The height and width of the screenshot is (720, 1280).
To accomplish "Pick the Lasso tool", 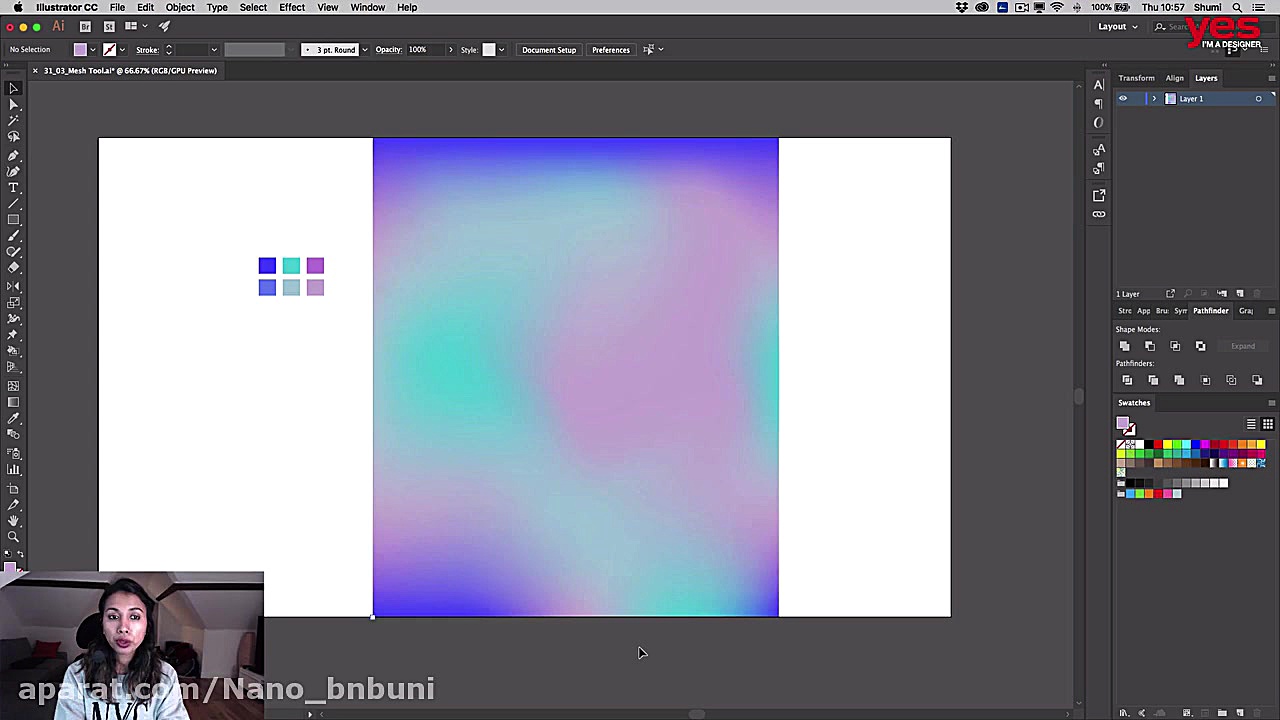I will click(x=14, y=136).
